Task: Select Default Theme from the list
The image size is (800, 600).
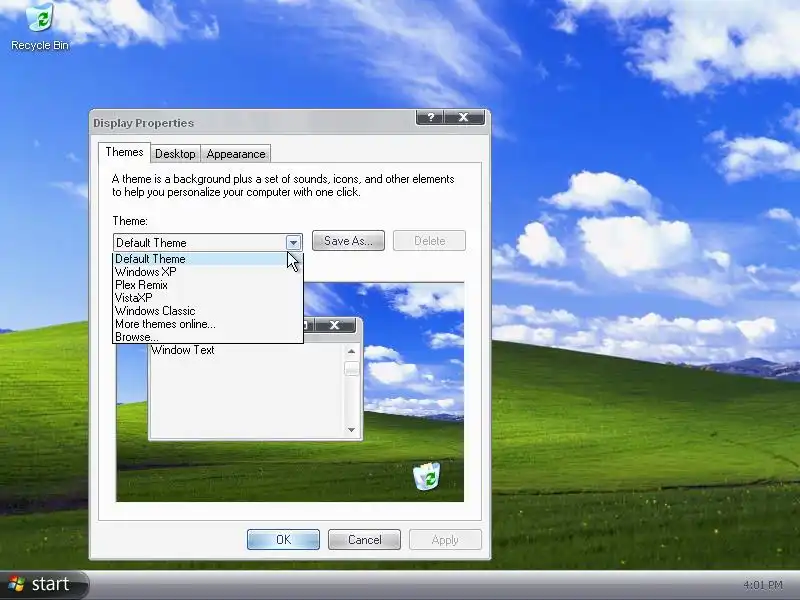Action: point(208,259)
